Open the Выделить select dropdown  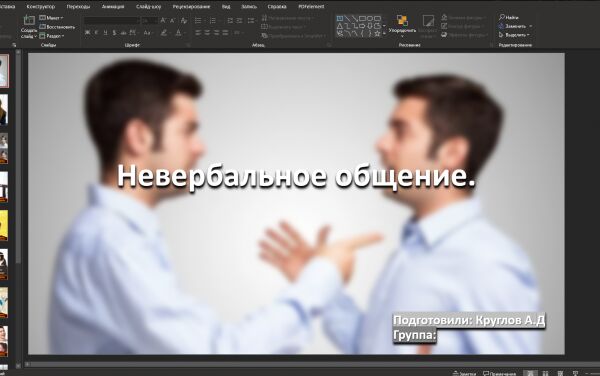tap(514, 35)
